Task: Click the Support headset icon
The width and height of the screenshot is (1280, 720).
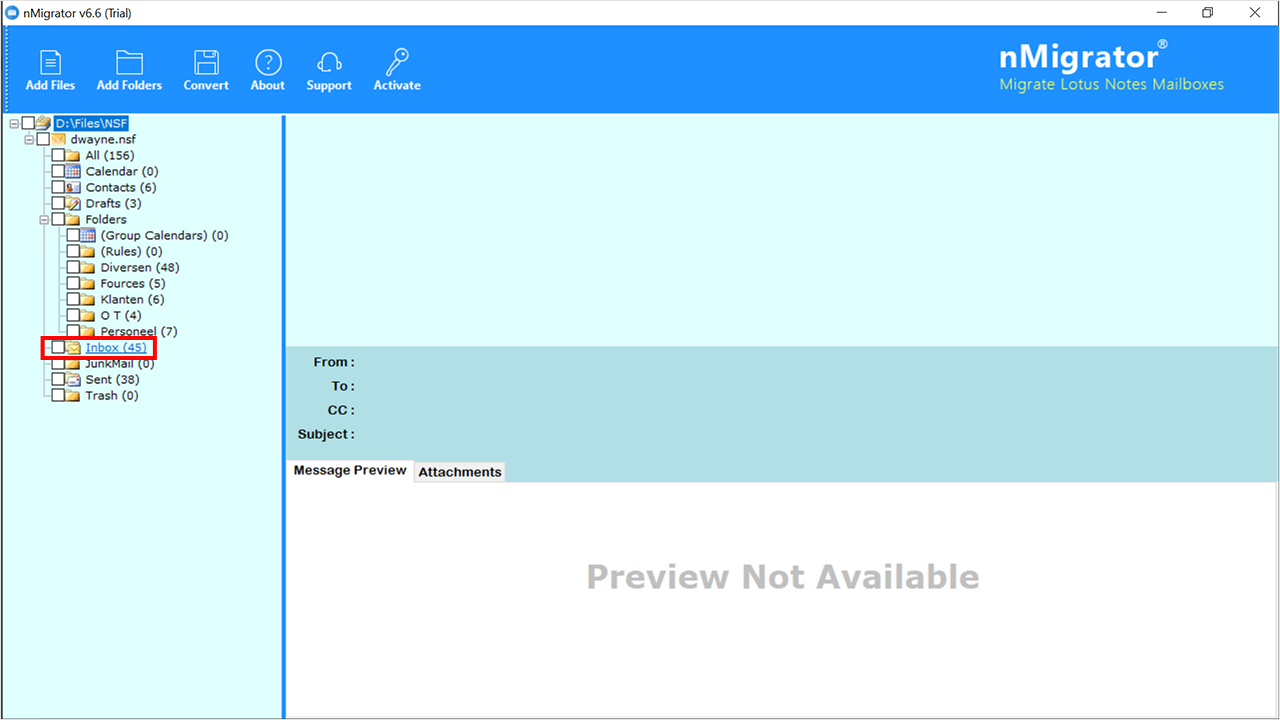Action: coord(329,63)
